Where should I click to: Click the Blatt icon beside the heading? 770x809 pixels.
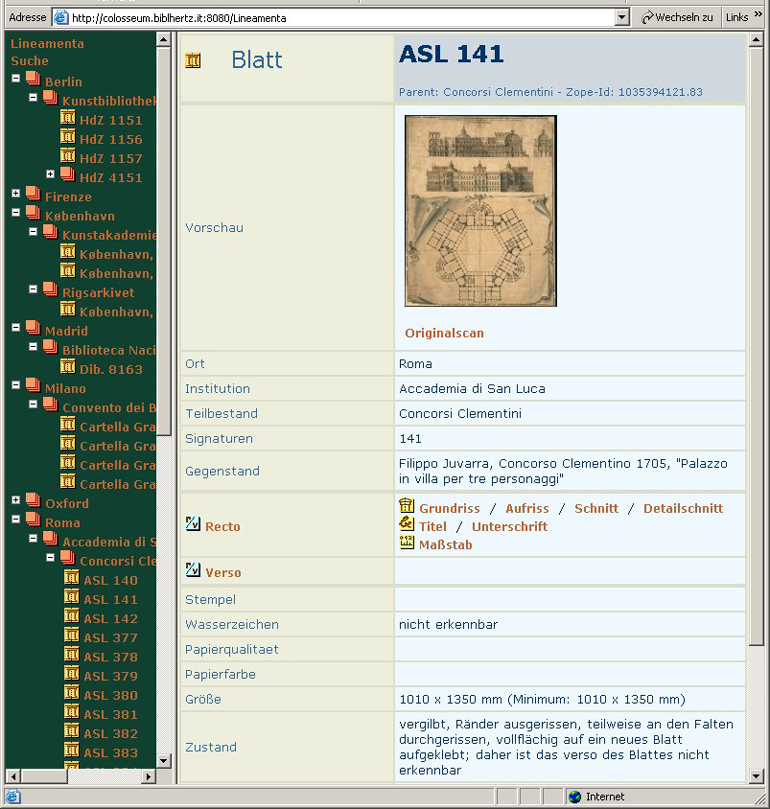(193, 61)
